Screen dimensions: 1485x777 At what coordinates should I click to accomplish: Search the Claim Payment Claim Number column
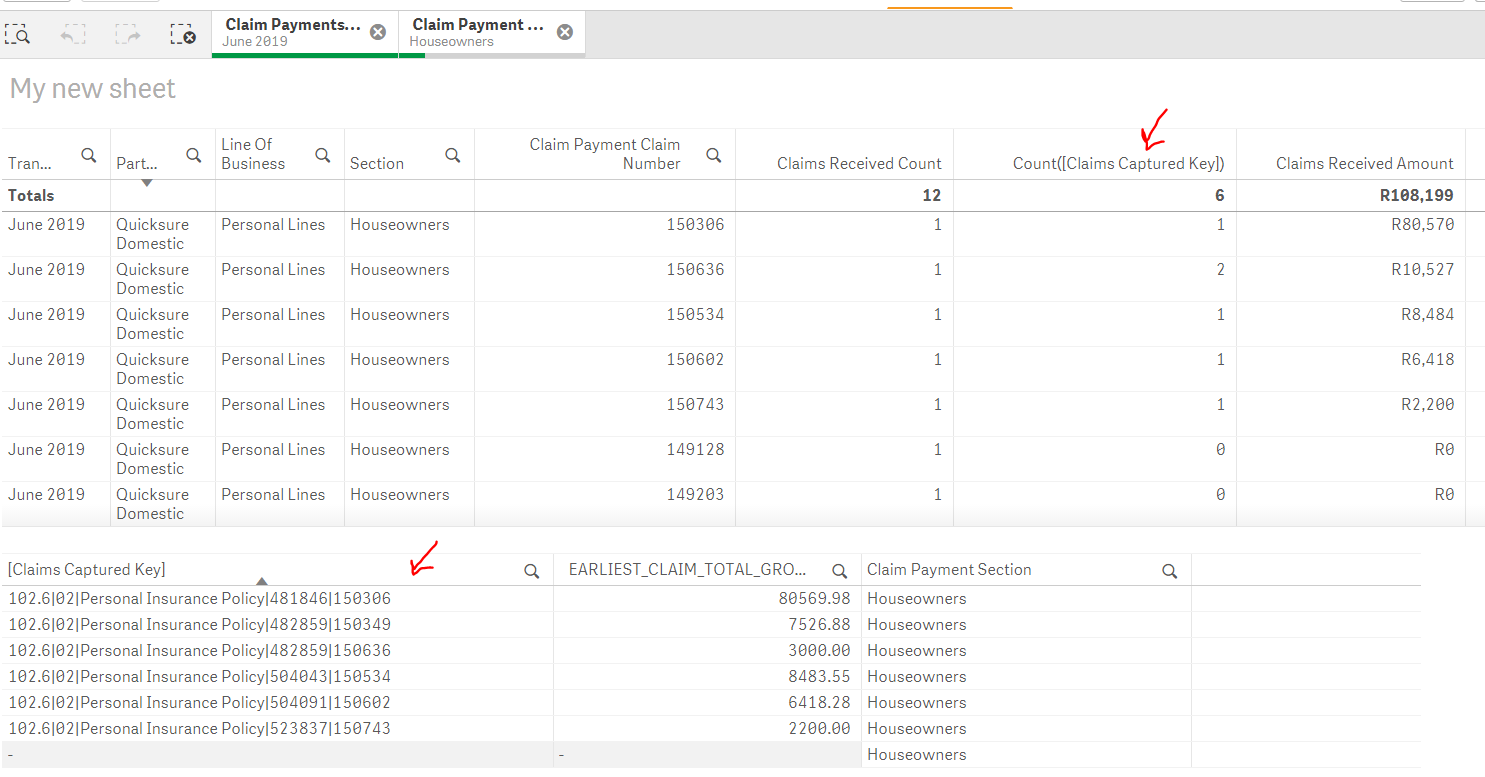[x=713, y=155]
